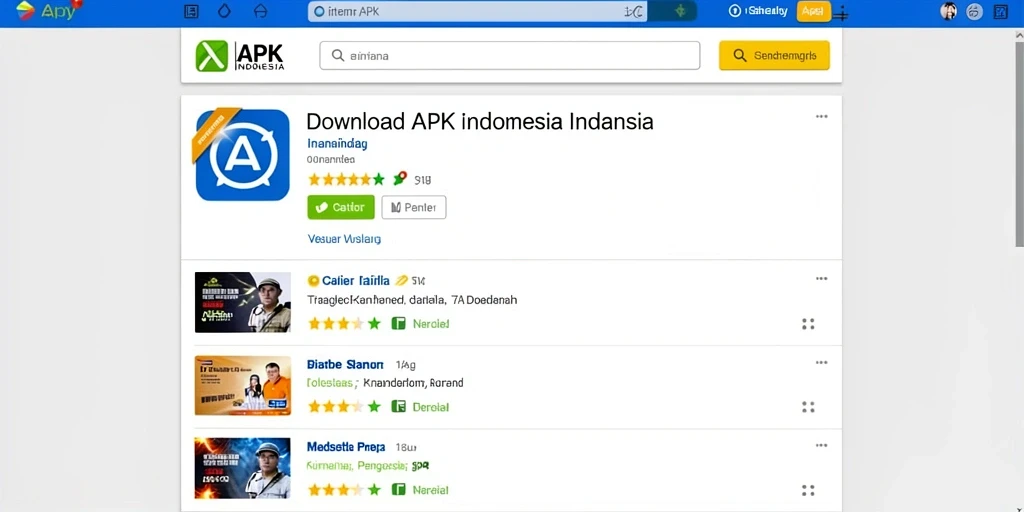Viewport: 1024px width, 512px height.
Task: Open three-dot menu for Medsetle Pnera row
Action: tap(822, 445)
